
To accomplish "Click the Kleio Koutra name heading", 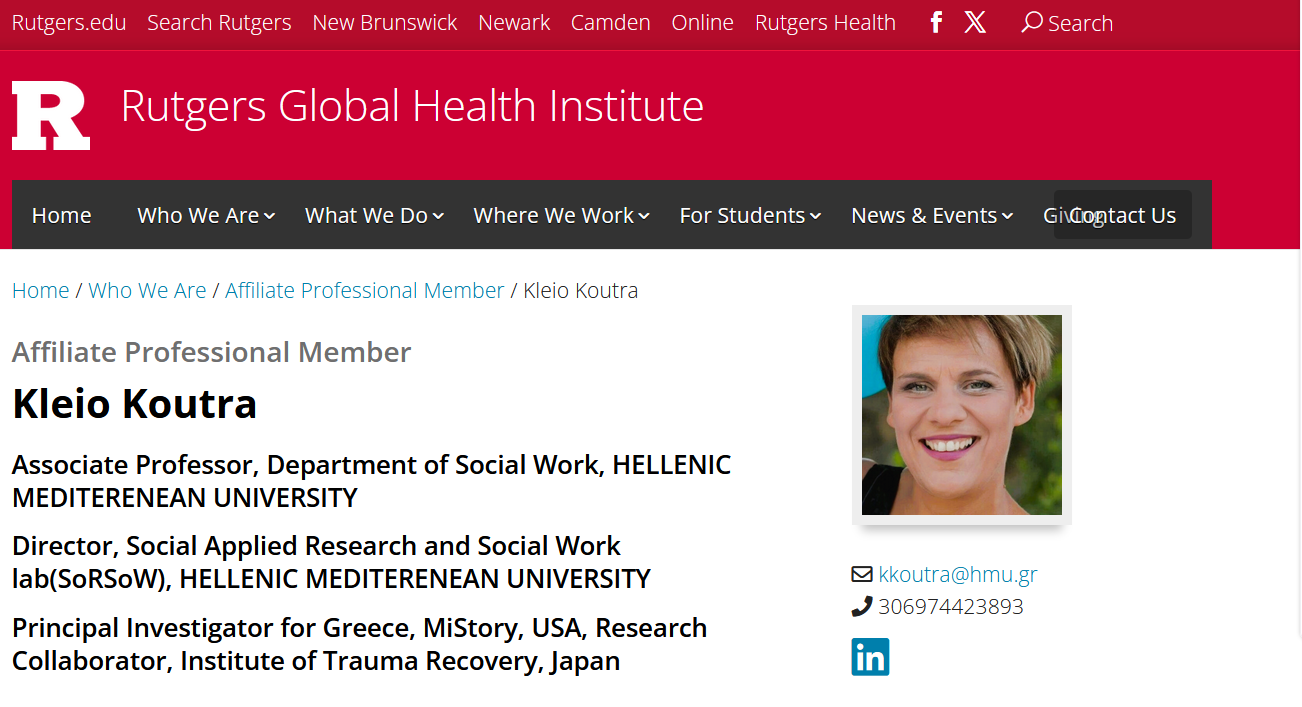I will 134,403.
